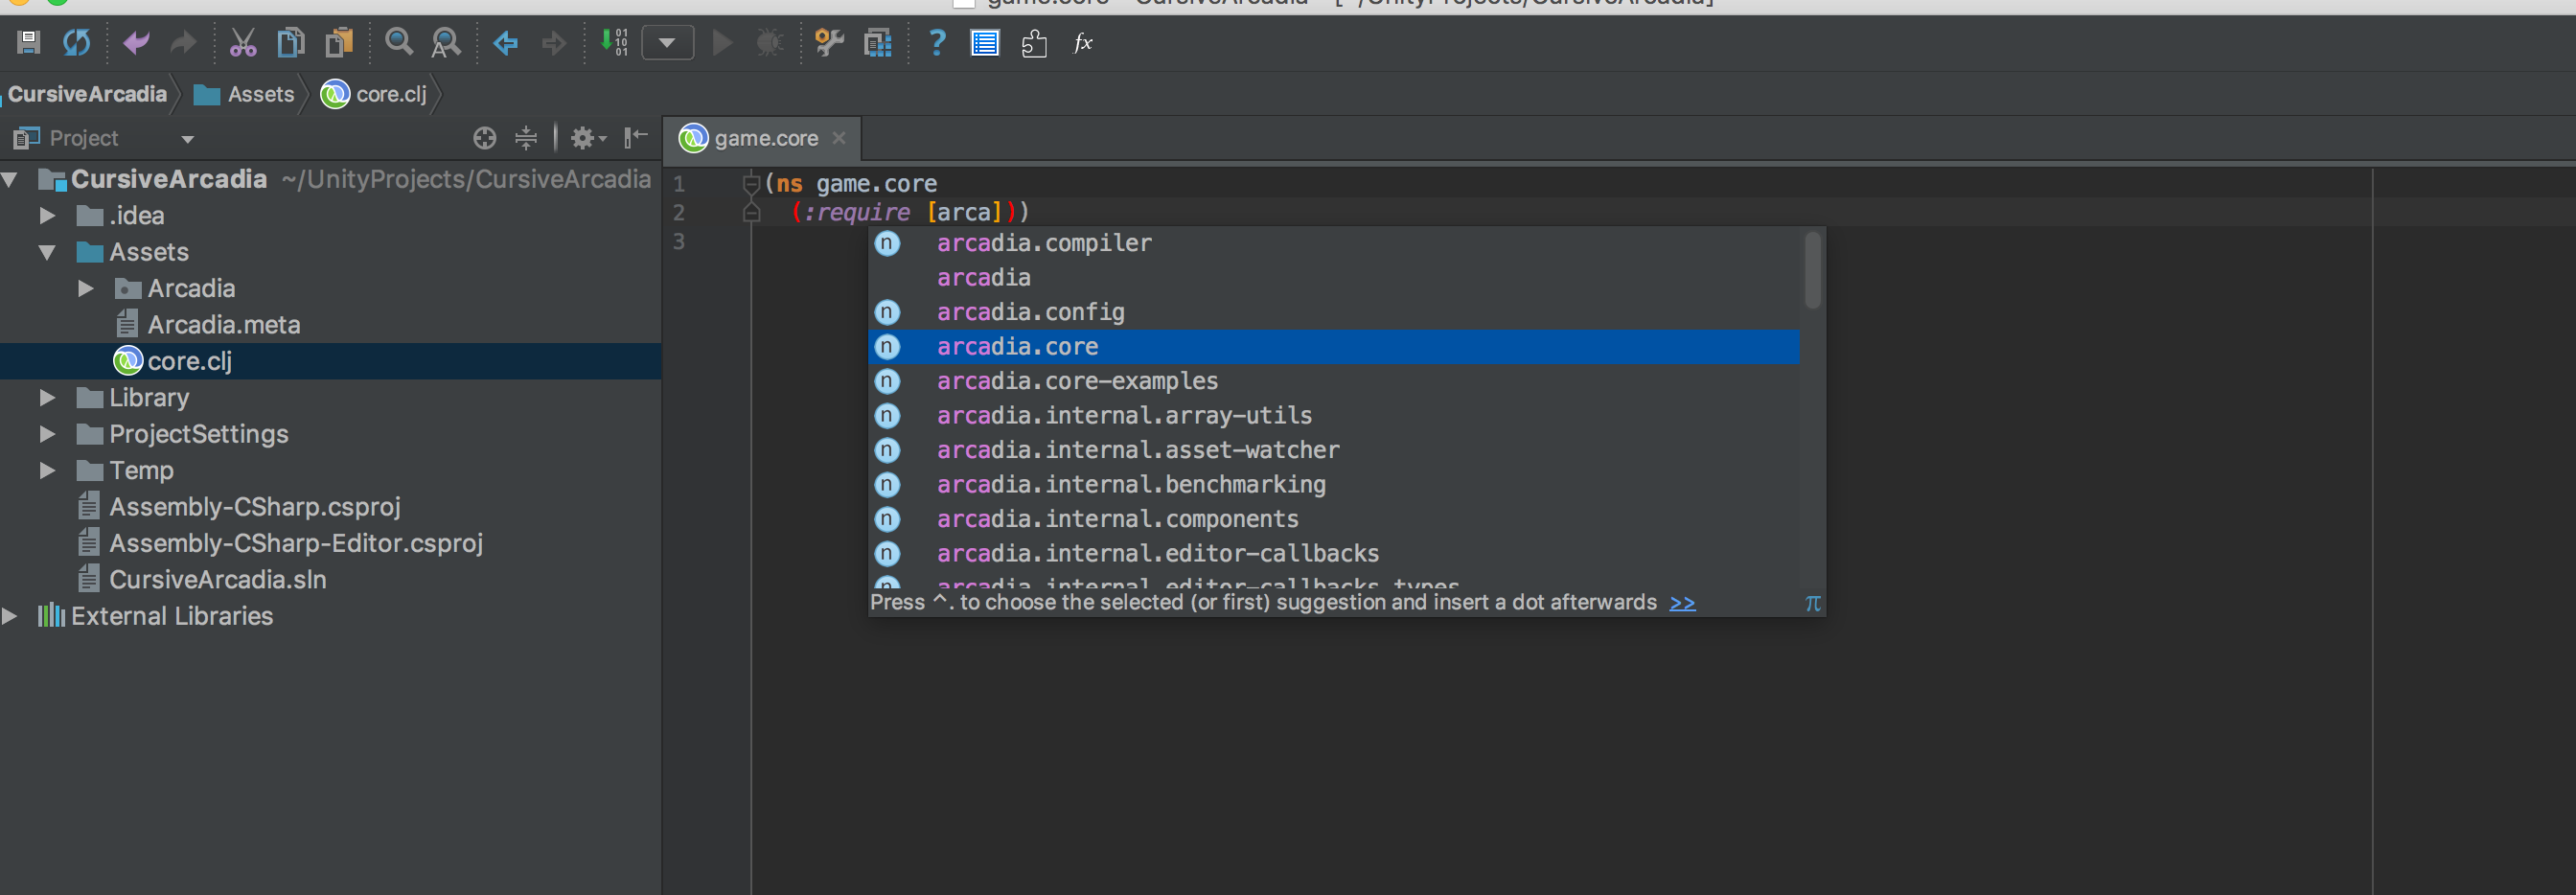The image size is (2576, 895).
Task: Expand the Temp folder
Action: [47, 471]
